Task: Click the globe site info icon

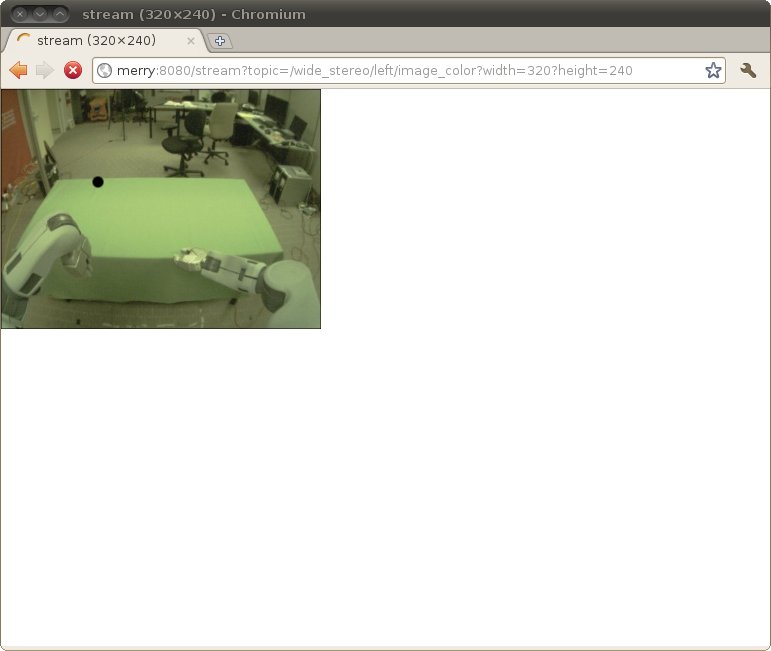Action: point(104,70)
